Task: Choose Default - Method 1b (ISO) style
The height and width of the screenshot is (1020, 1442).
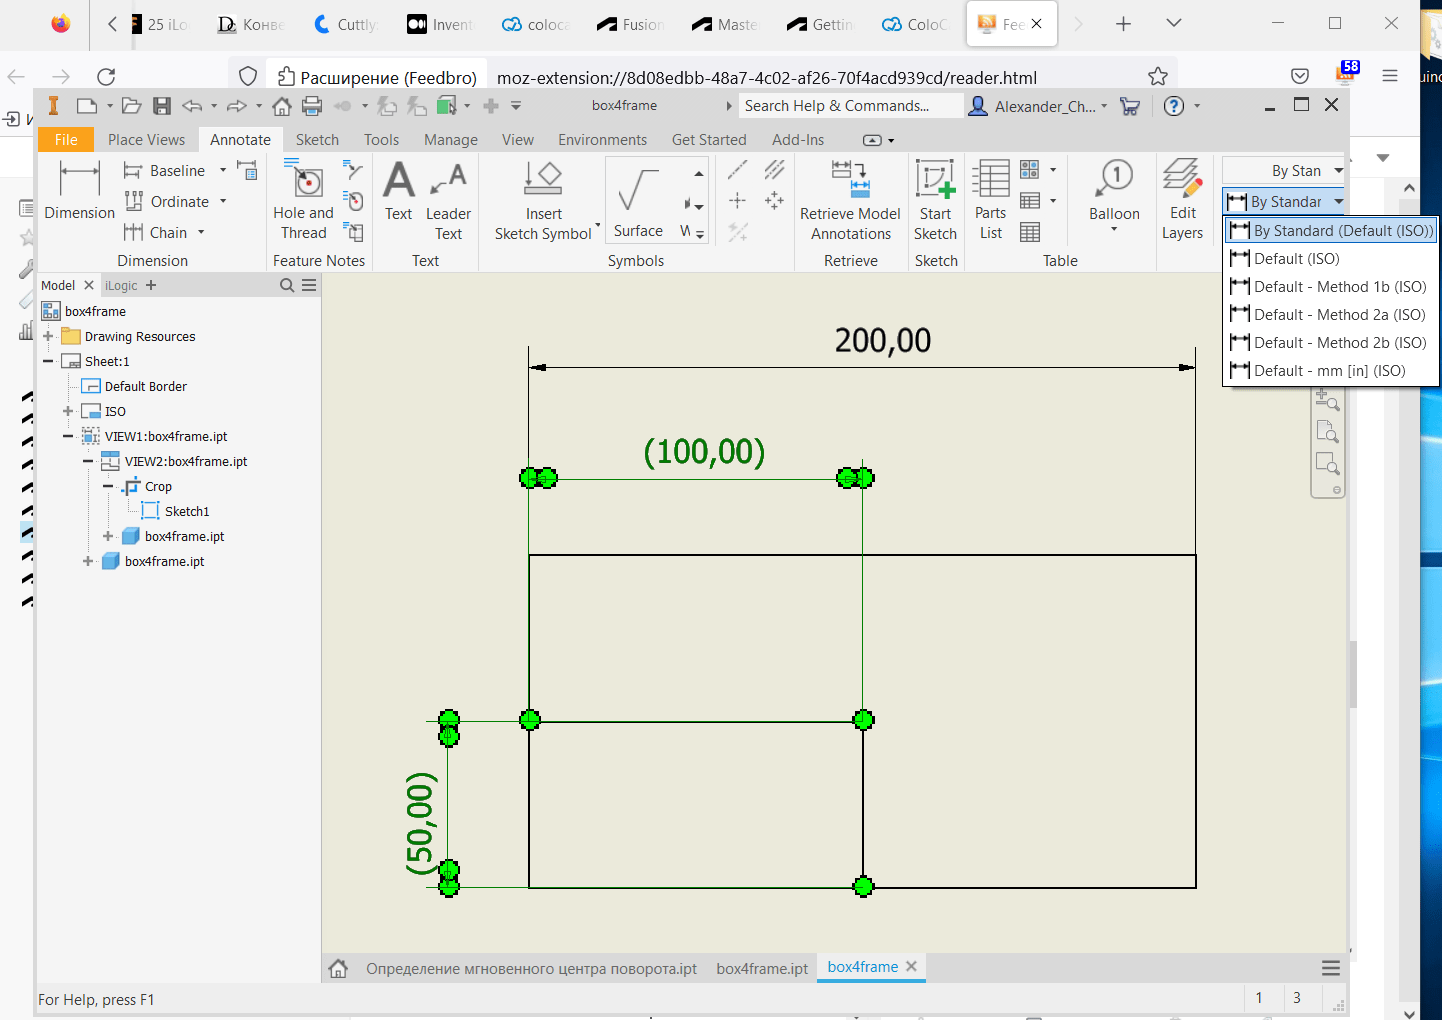Action: click(x=1331, y=287)
